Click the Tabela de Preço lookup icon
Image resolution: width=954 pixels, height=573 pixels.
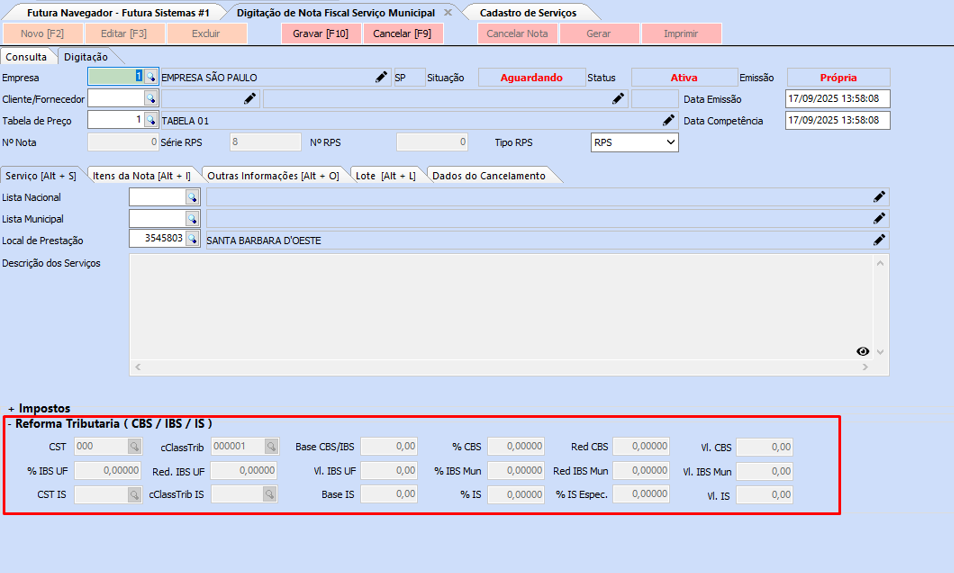click(151, 120)
